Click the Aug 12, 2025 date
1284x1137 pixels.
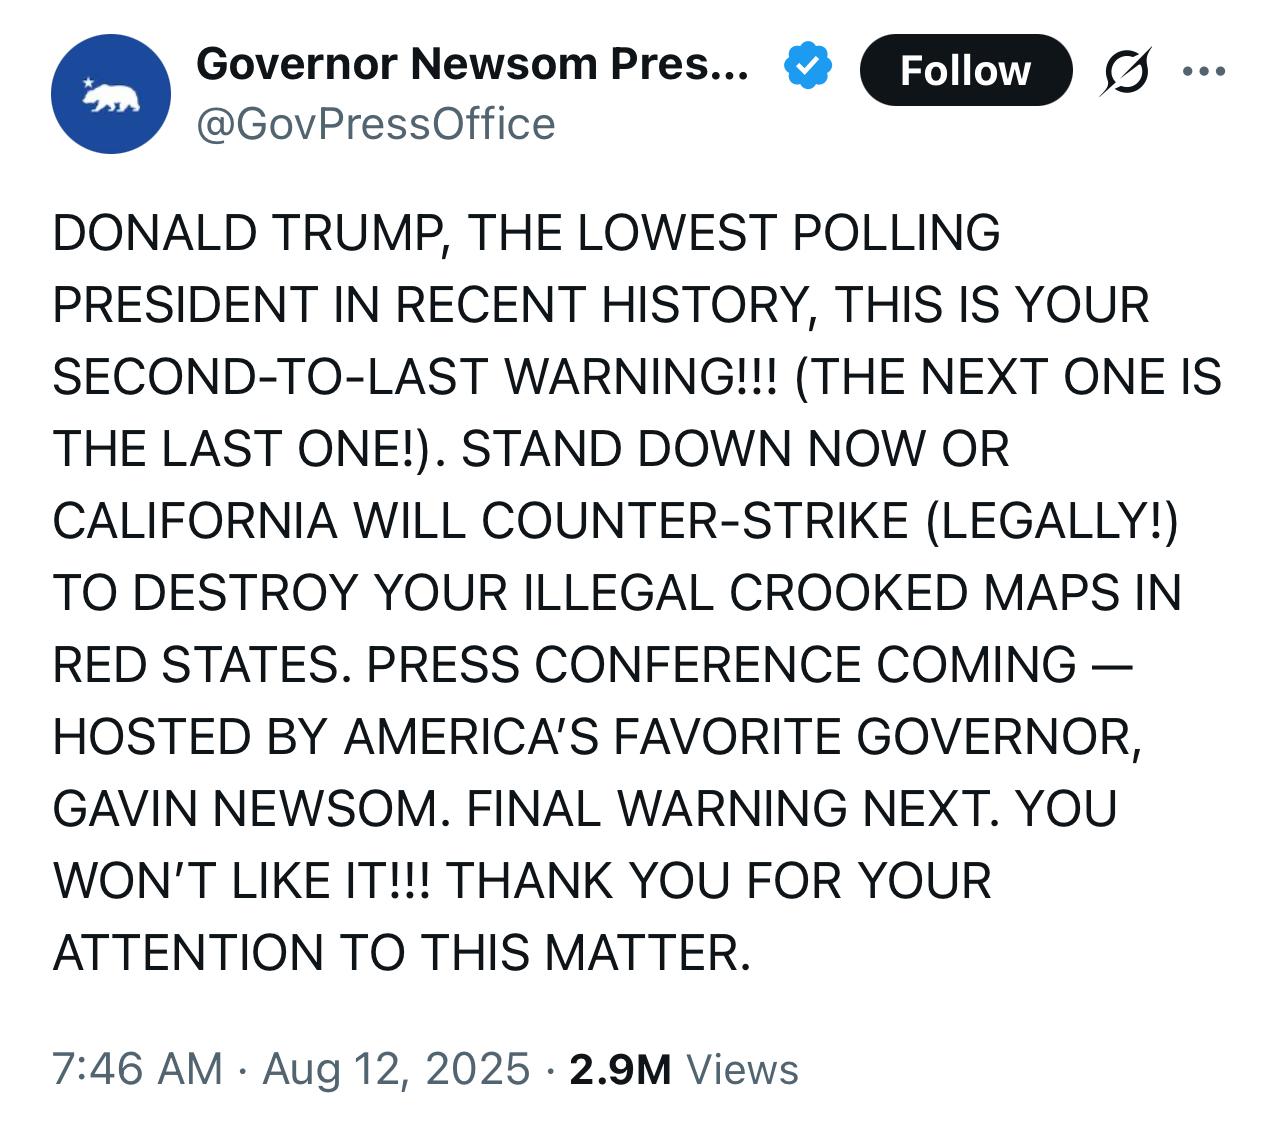pos(396,1068)
